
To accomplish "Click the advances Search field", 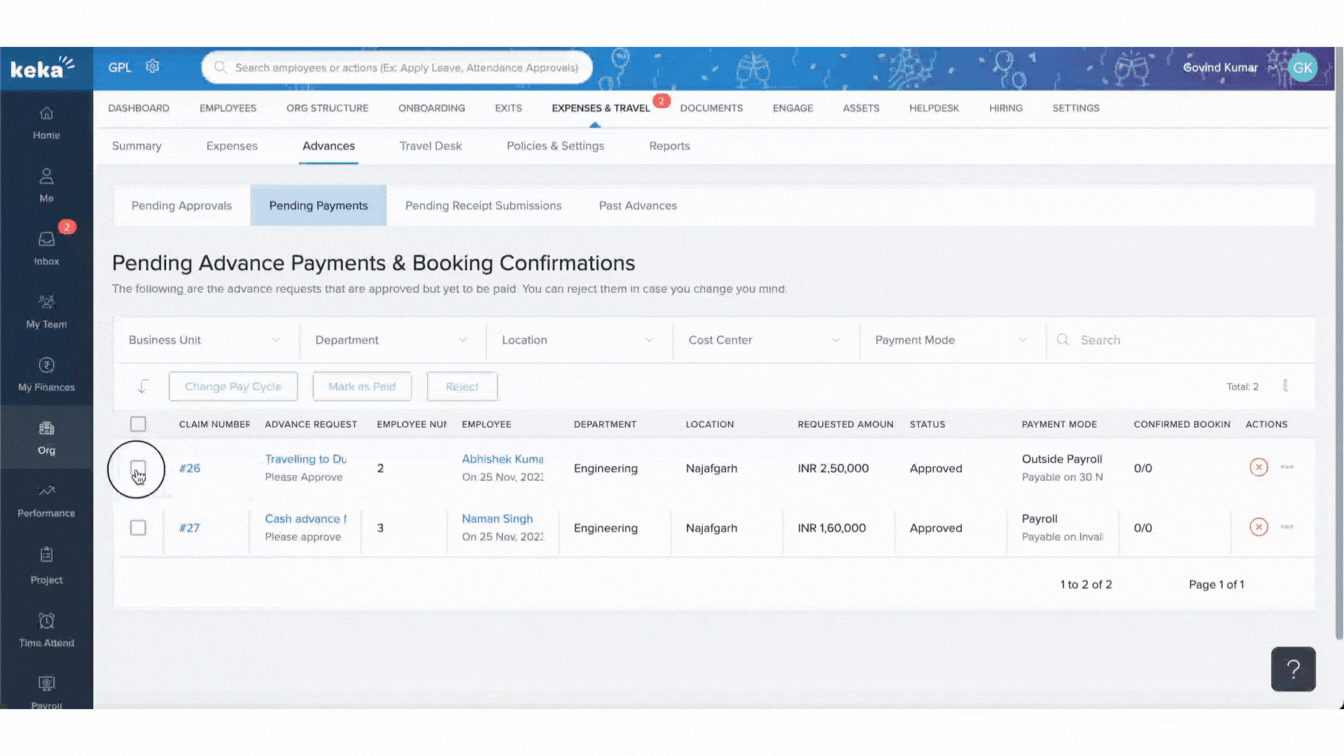I will pos(1180,340).
